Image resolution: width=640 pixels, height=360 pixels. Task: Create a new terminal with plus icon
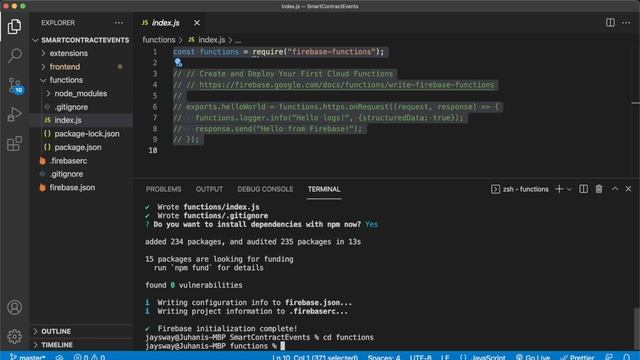click(x=559, y=189)
